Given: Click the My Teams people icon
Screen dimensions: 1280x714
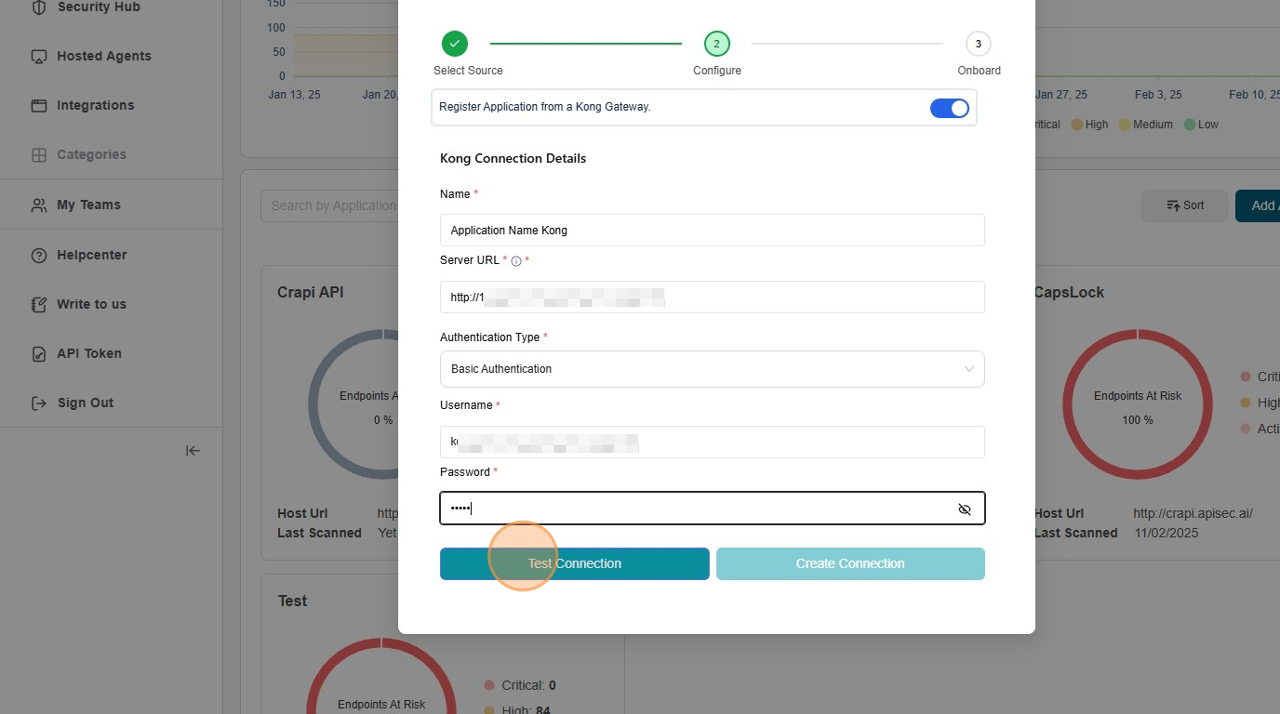Looking at the screenshot, I should click(x=39, y=205).
